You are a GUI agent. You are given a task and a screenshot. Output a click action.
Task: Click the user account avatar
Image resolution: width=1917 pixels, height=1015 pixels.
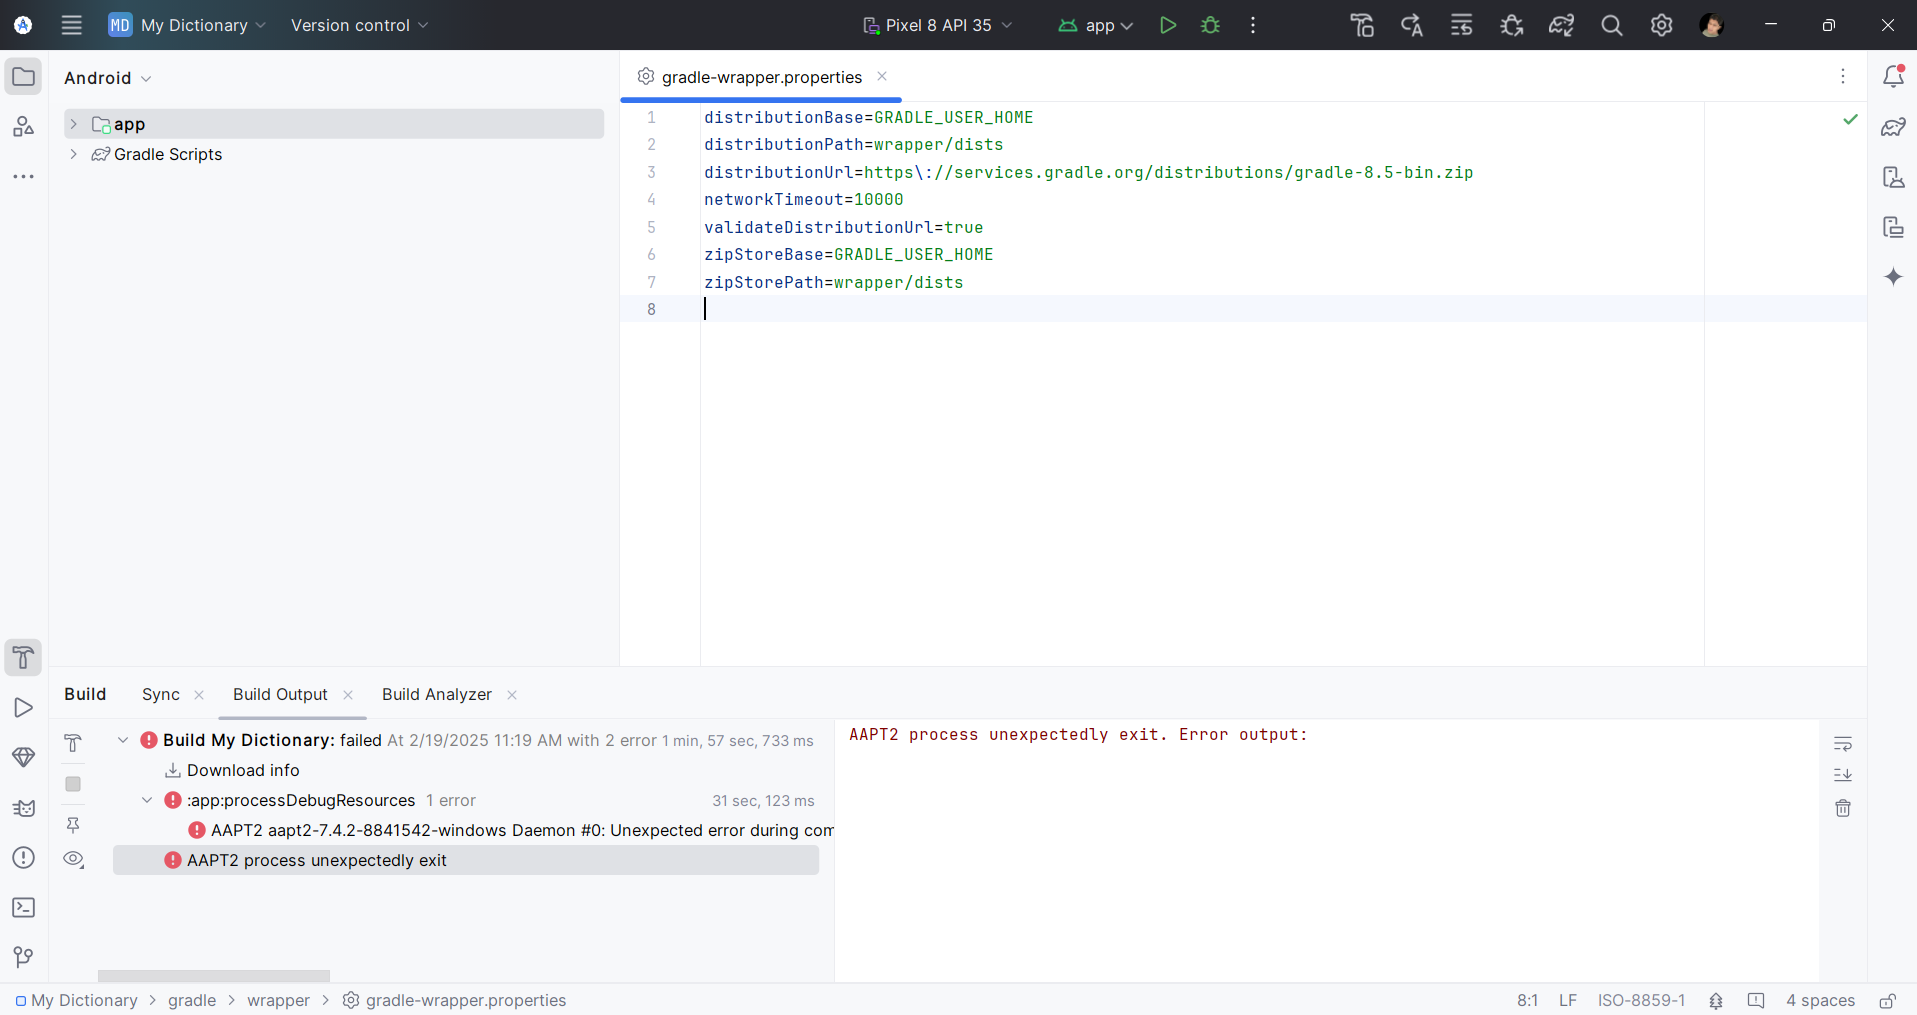[1711, 25]
